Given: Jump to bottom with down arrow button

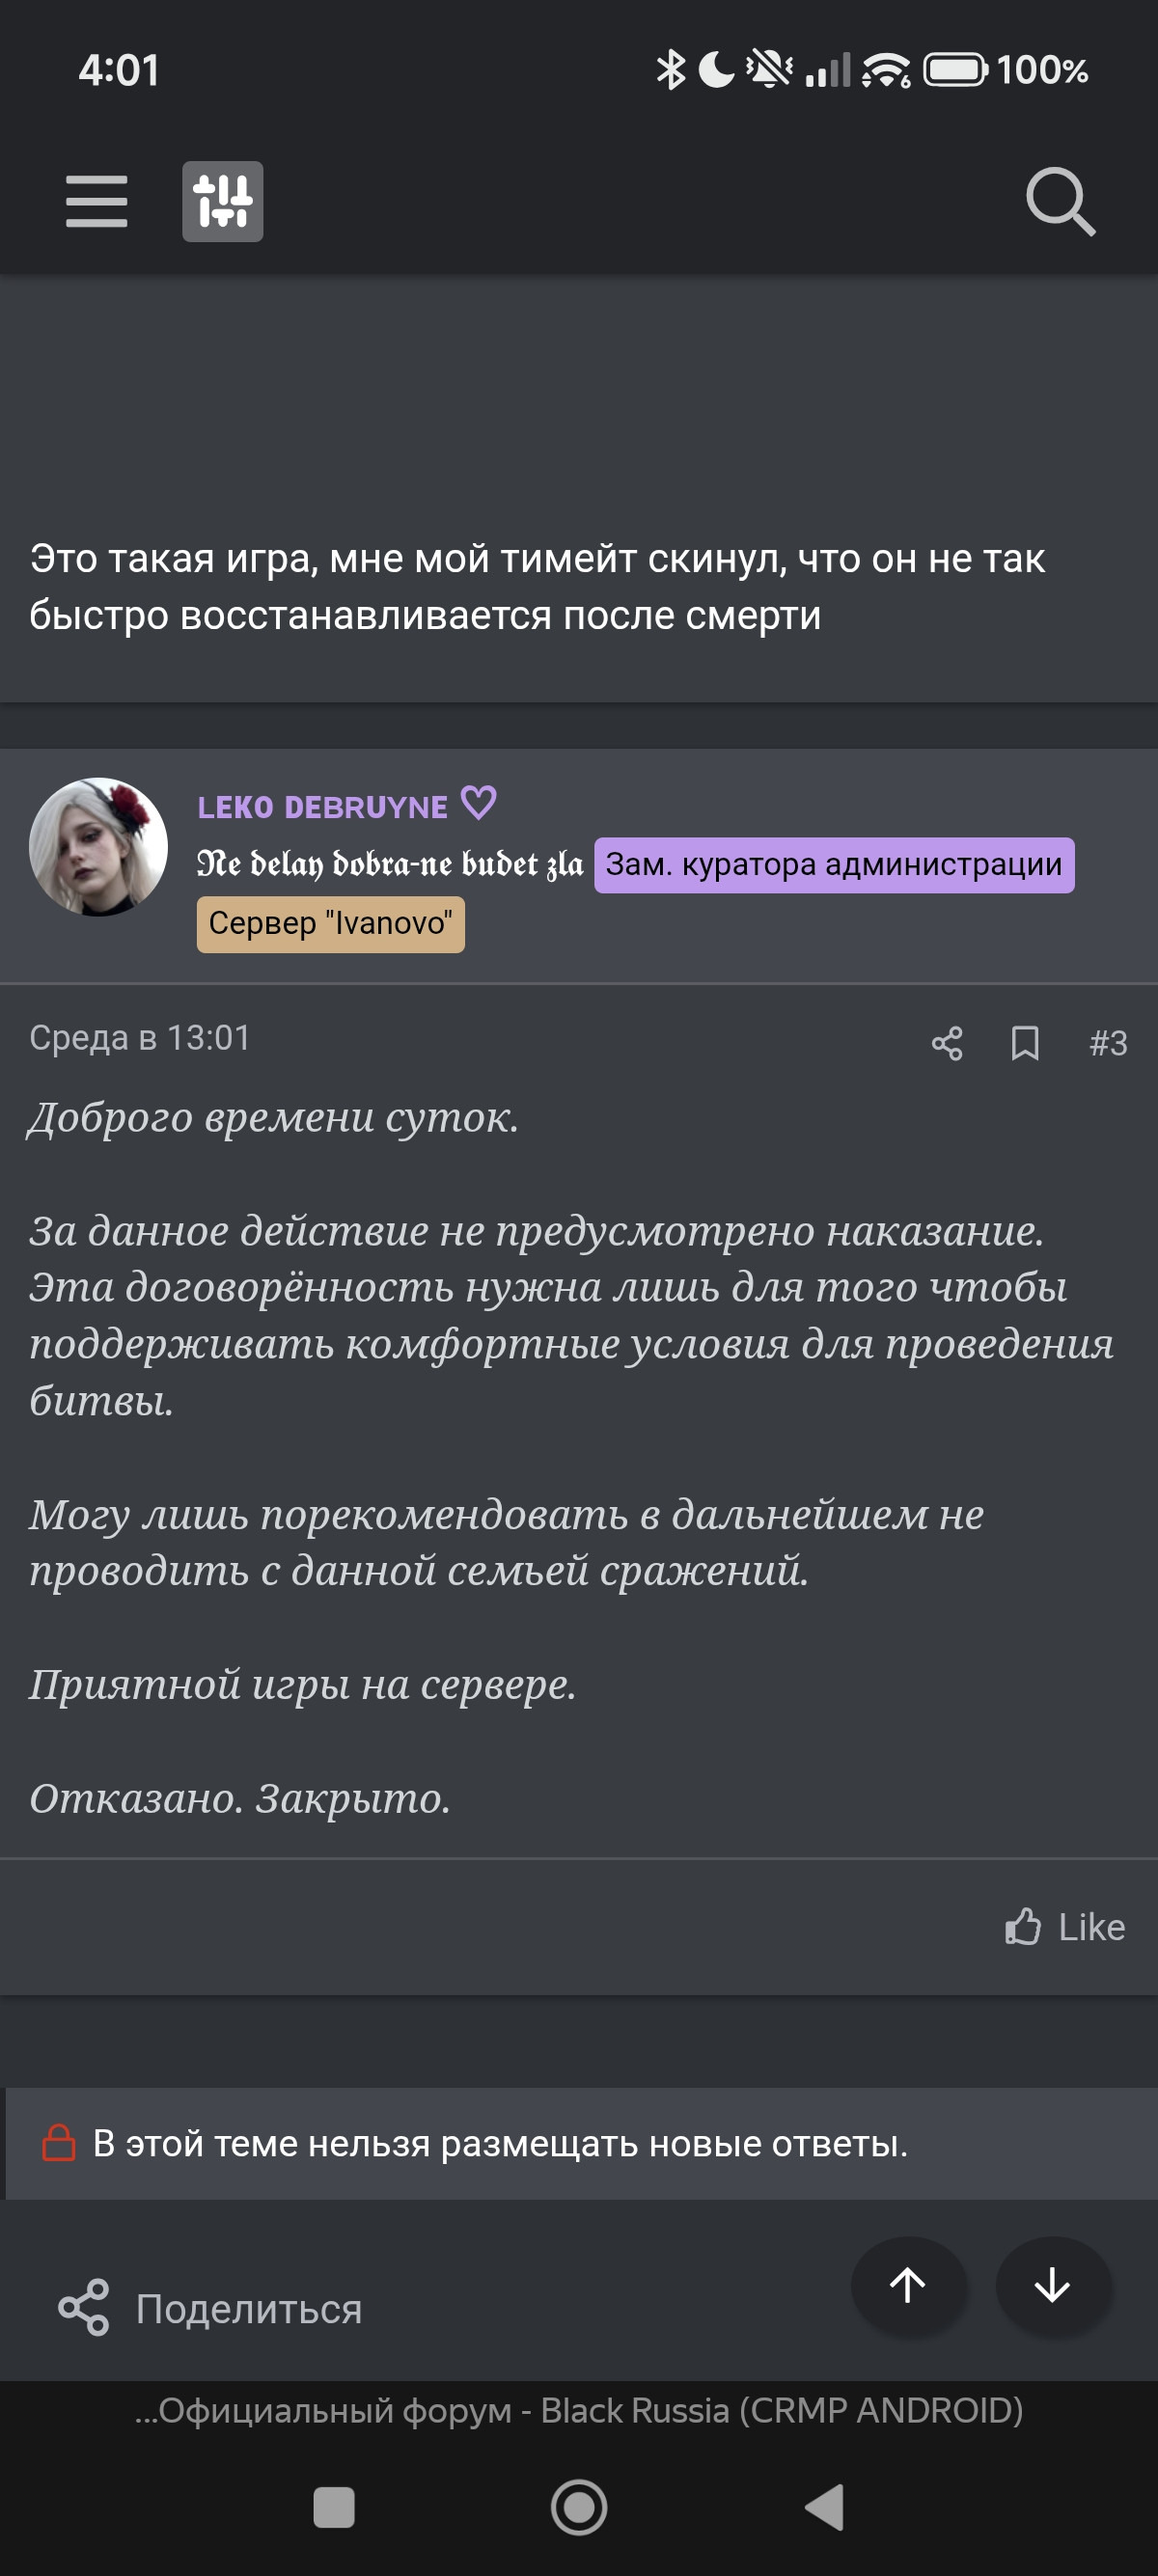Looking at the screenshot, I should [1052, 2284].
